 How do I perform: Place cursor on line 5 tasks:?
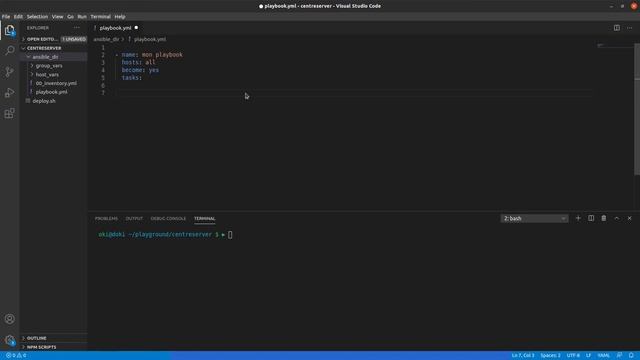pos(131,78)
